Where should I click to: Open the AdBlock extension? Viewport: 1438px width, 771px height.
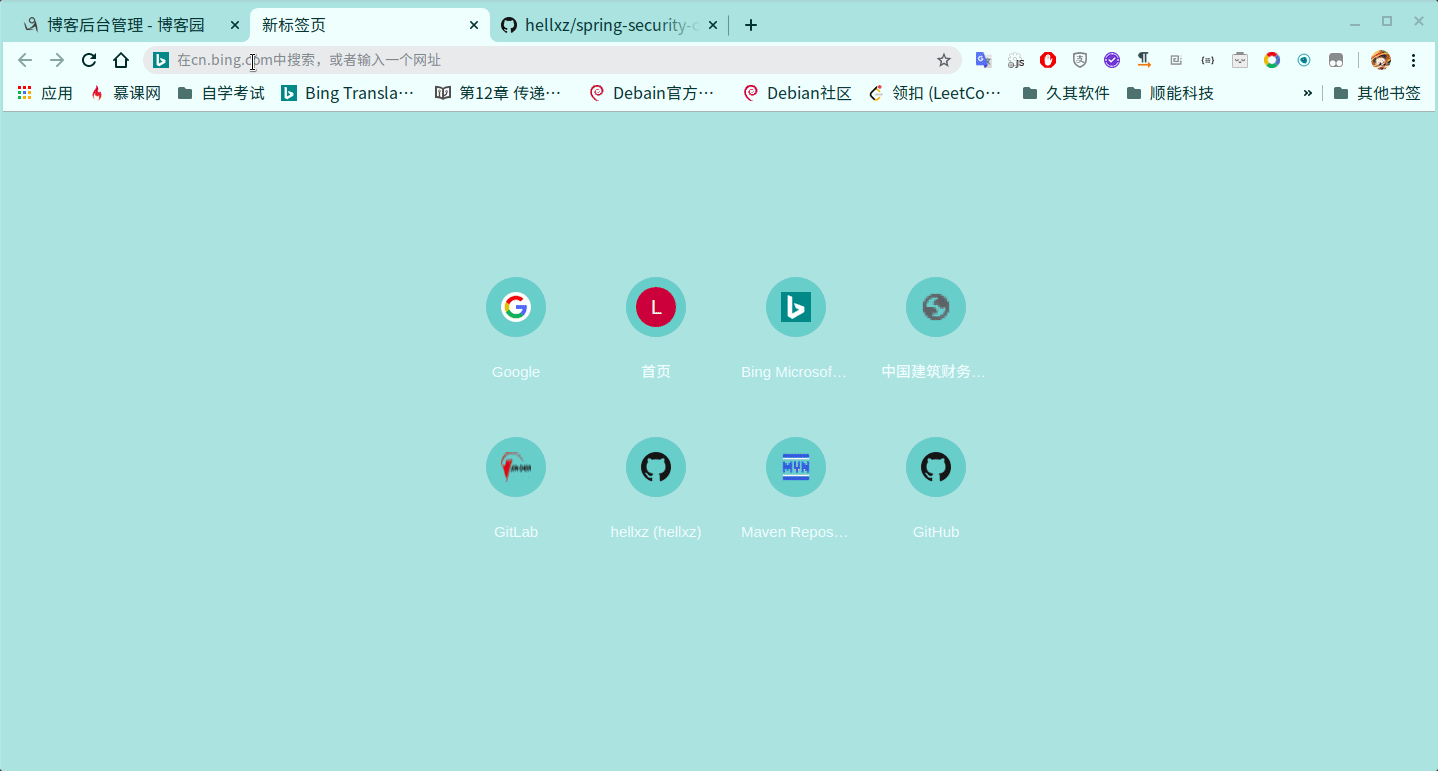tap(1047, 60)
